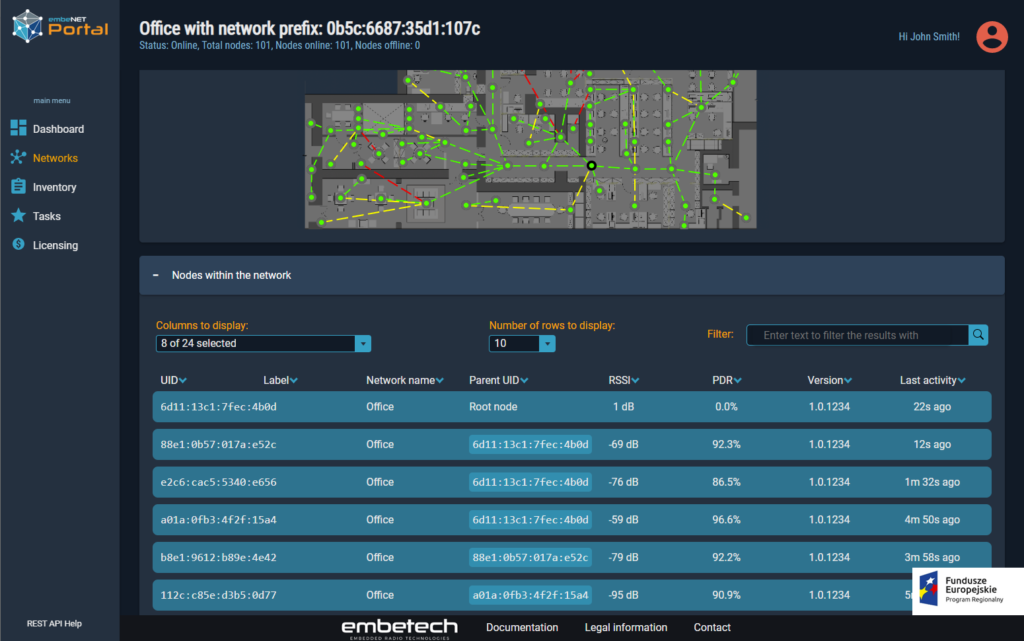Open the Documentation footer link
Viewport: 1024px width, 641px height.
coord(522,627)
